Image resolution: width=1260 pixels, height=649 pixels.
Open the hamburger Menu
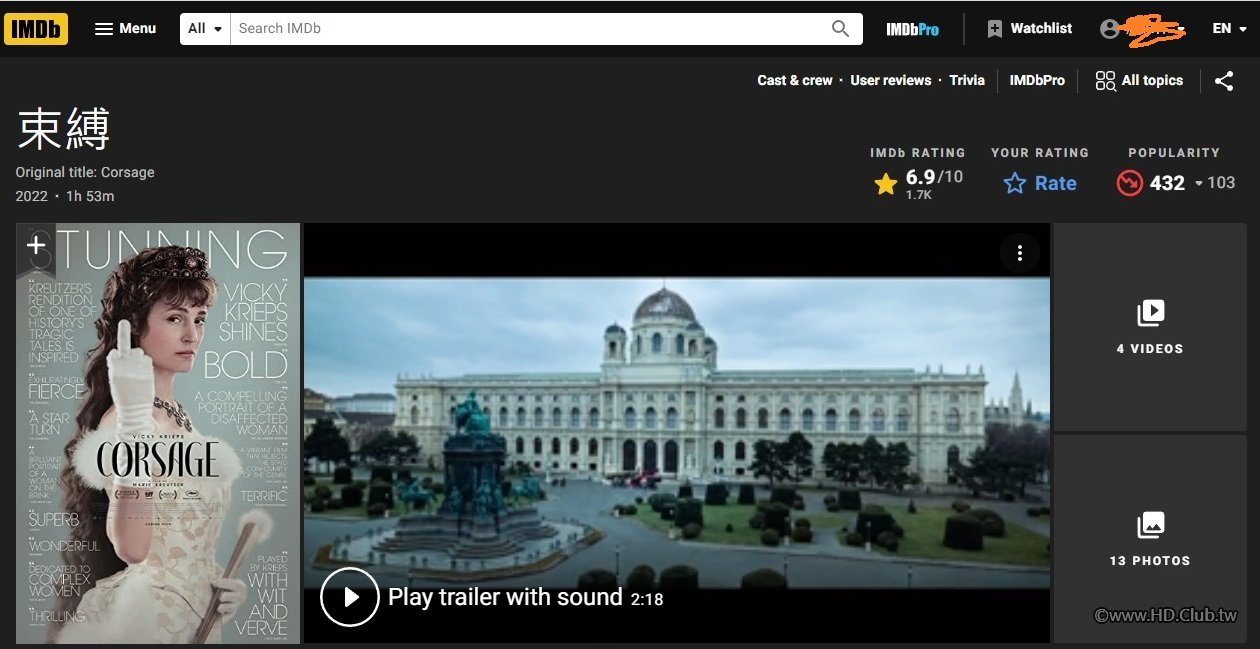pos(125,28)
